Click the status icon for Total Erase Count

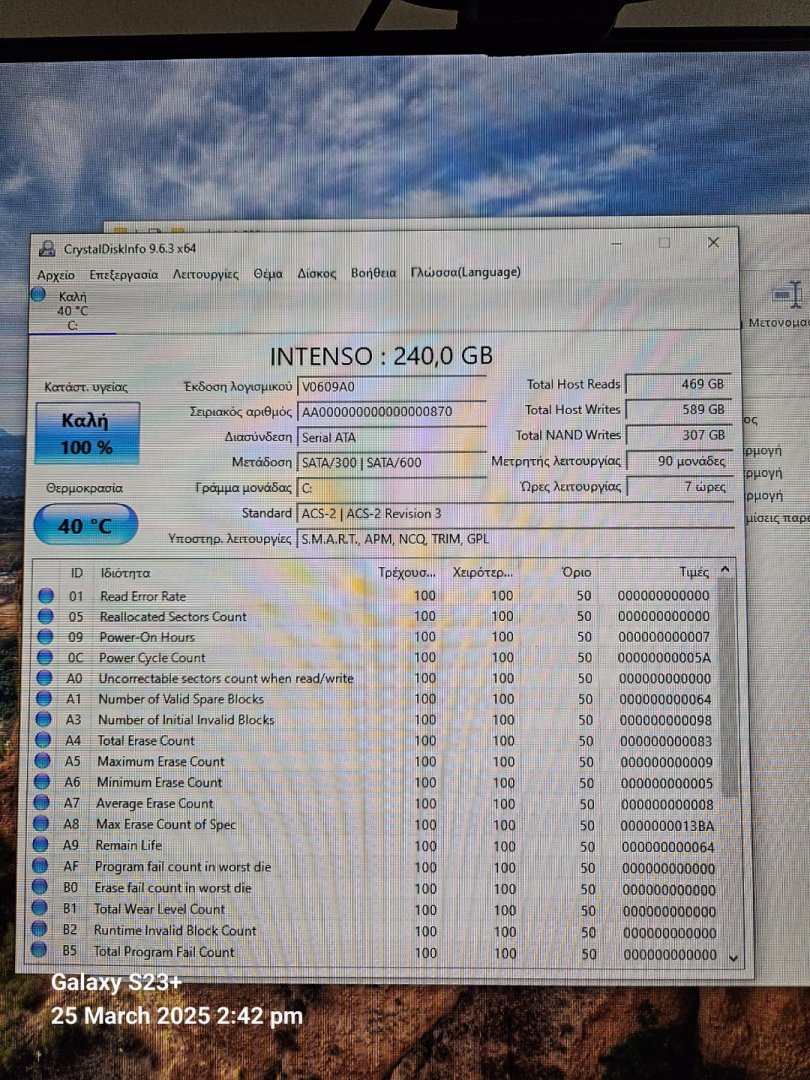[43, 740]
